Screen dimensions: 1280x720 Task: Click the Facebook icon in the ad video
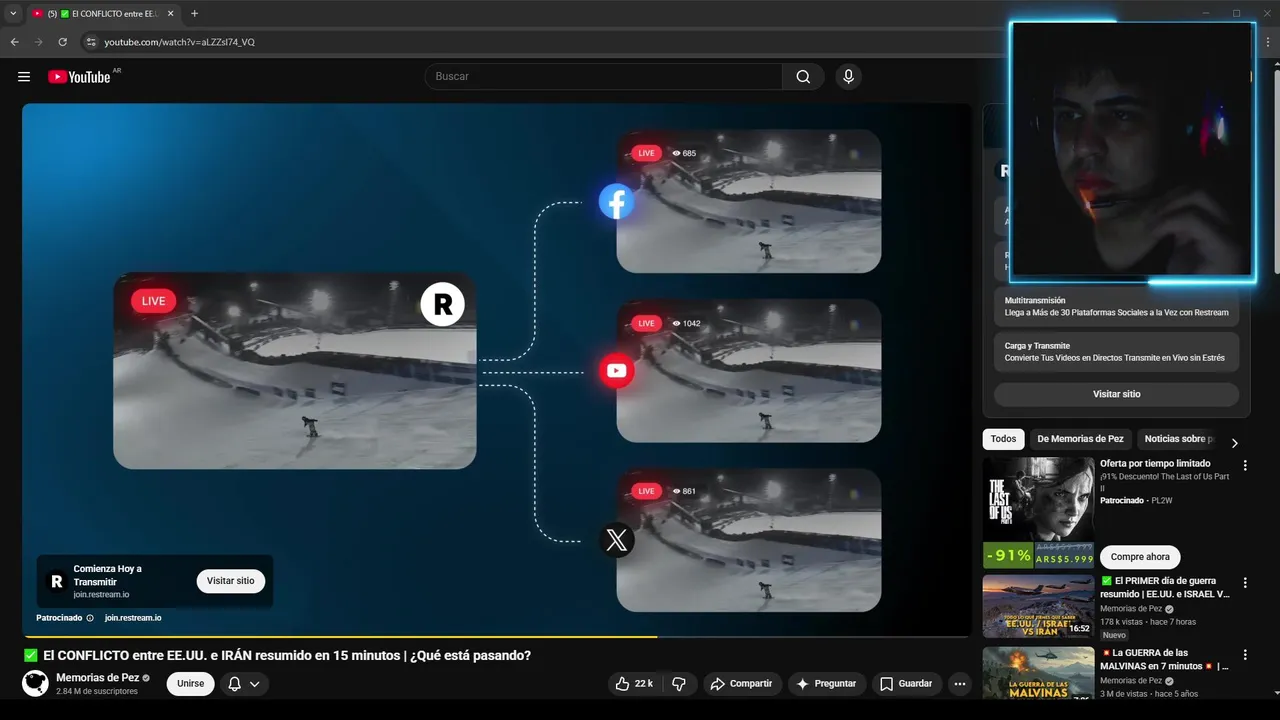pos(616,202)
